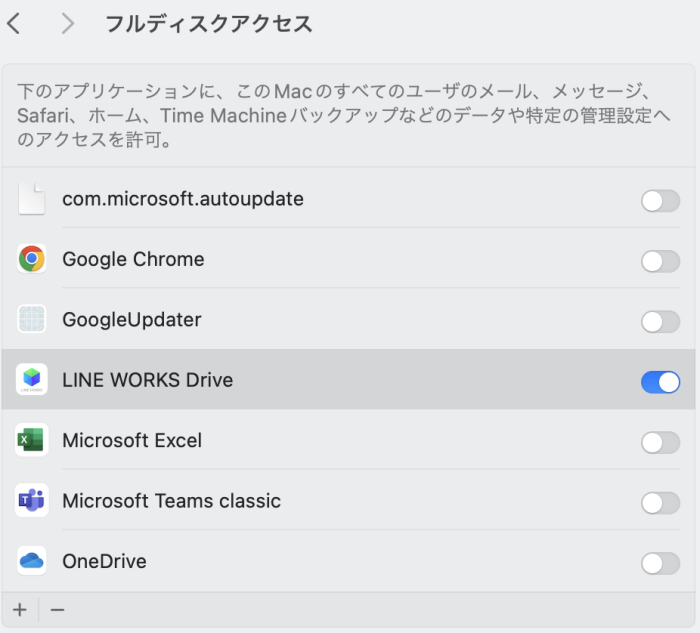Disable LINE WORKS Drive full disk access
The width and height of the screenshot is (700, 633).
pos(660,383)
